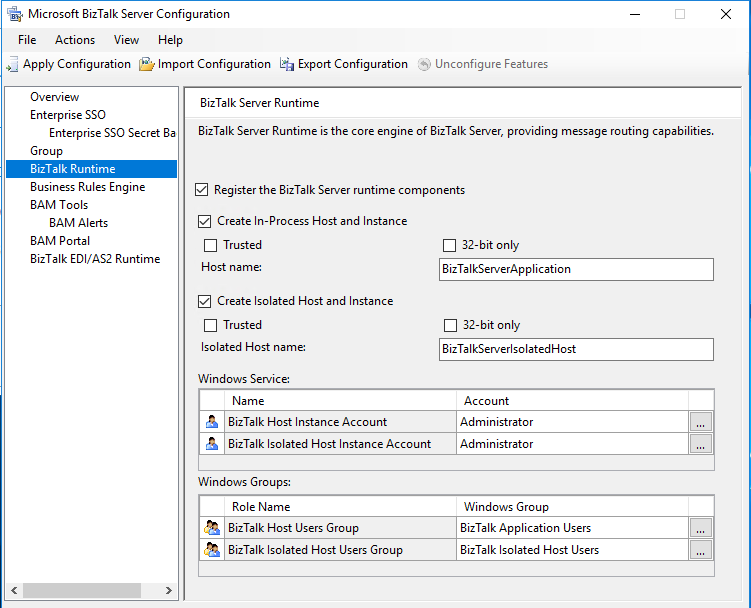Viewport: 751px width, 608px height.
Task: Minimize the BizTalk Server Configuration window
Action: (635, 14)
